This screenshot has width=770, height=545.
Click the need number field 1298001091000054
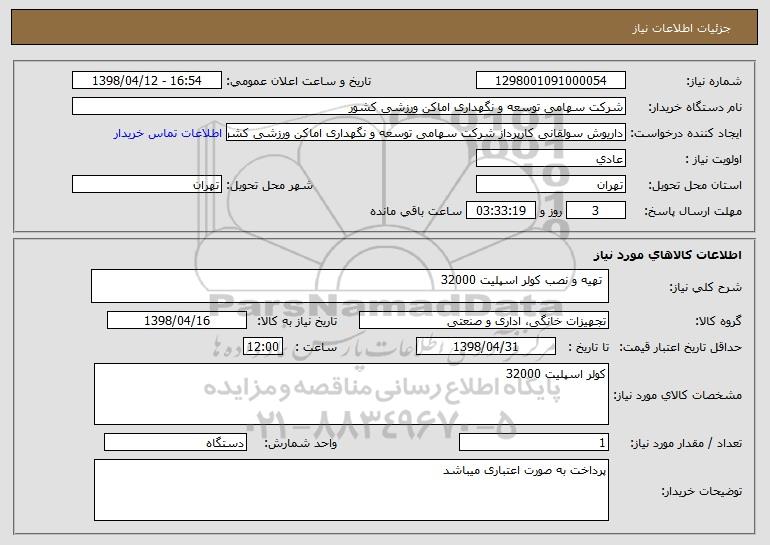pyautogui.click(x=550, y=81)
